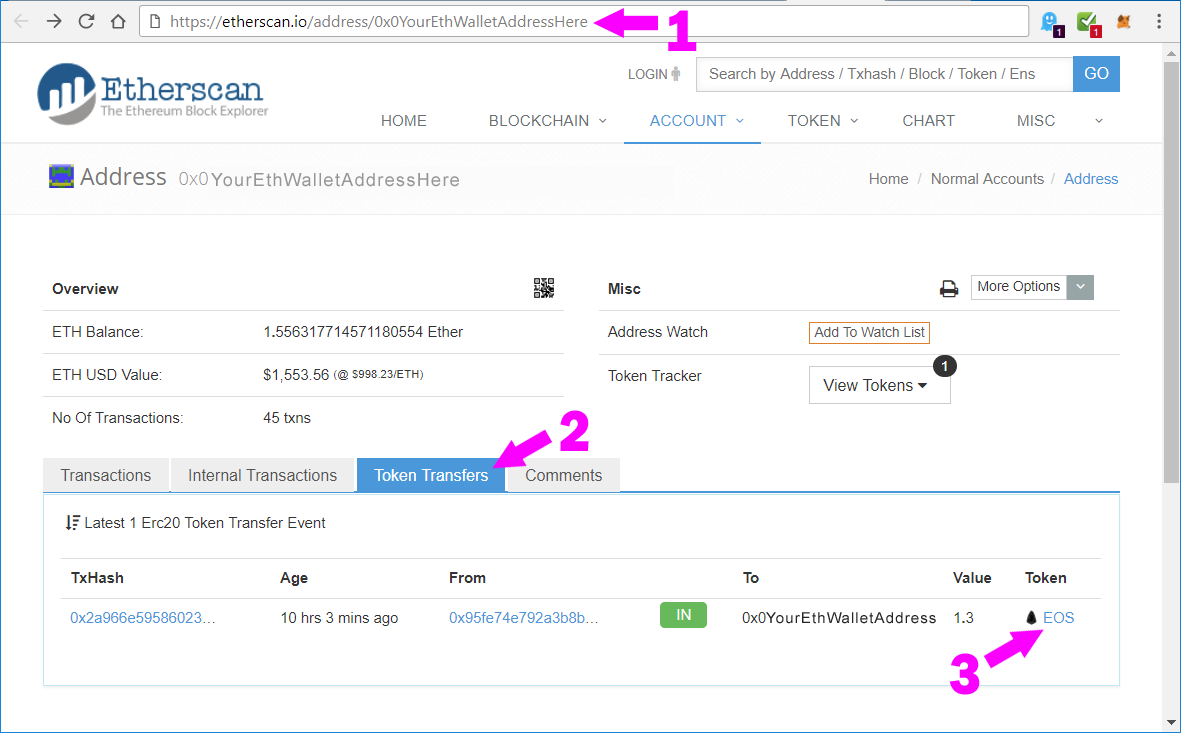Open the HOME menu item
1181x733 pixels.
404,121
